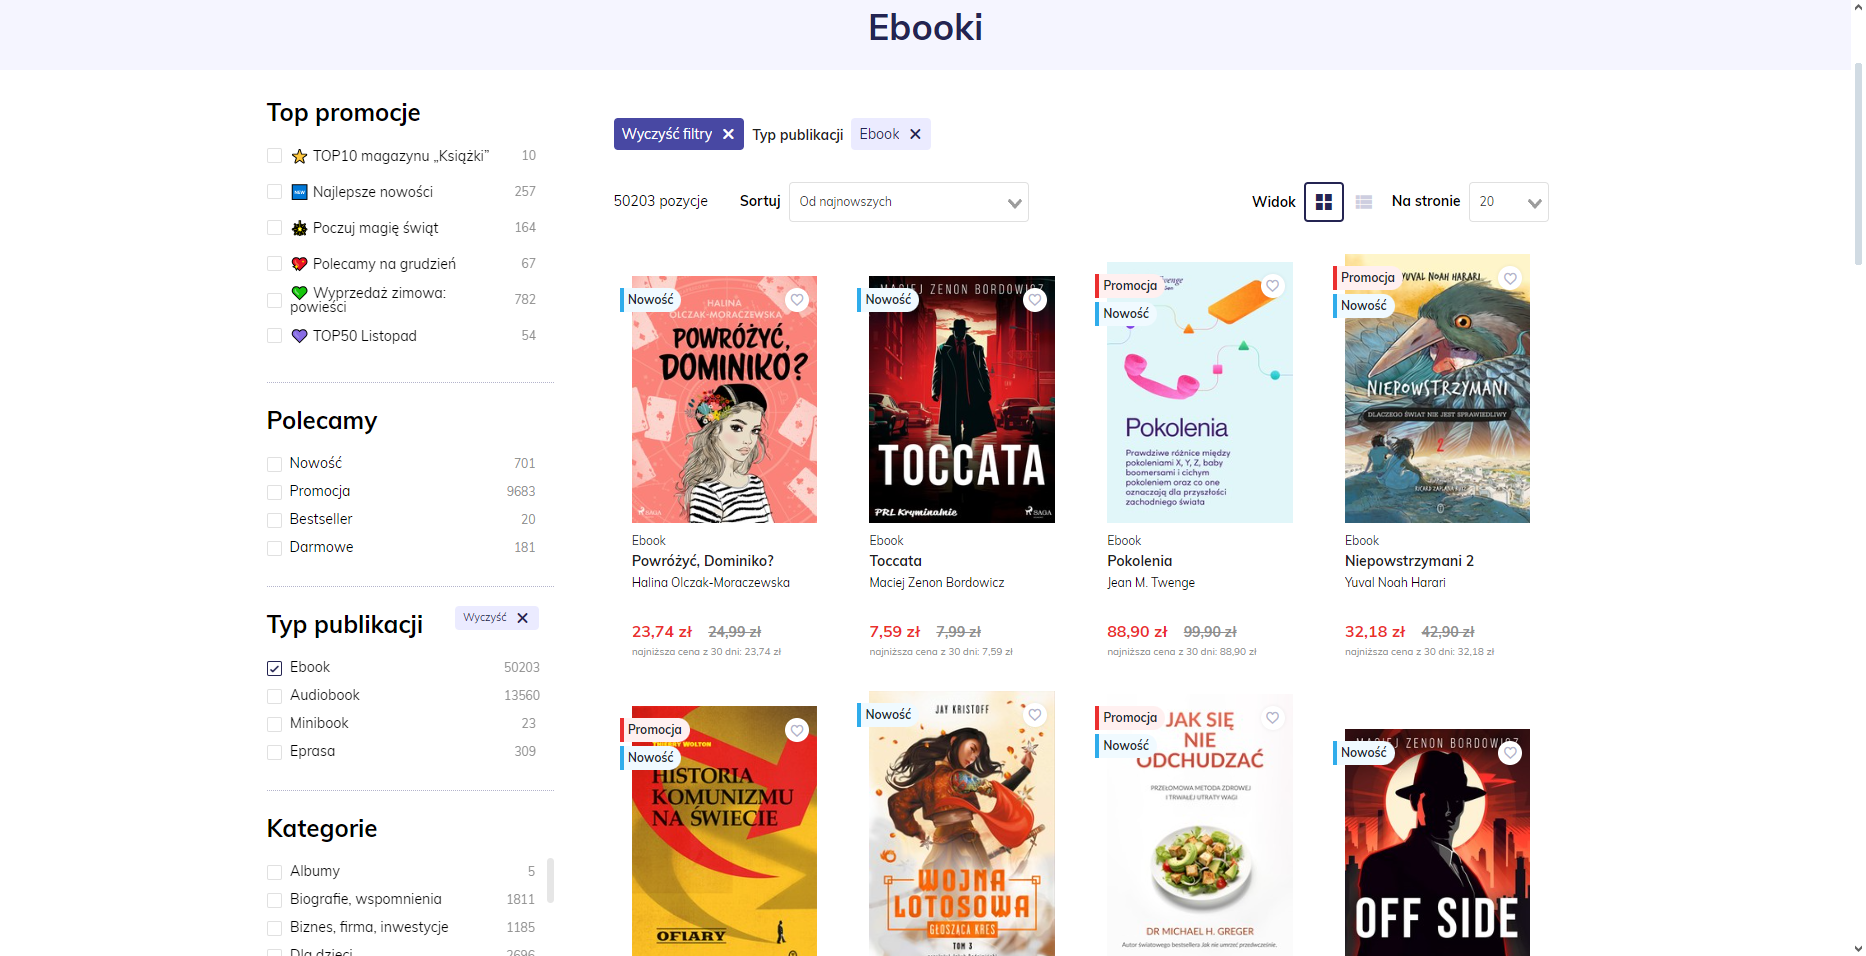
Task: Click the Kategorie list scrollbar
Action: tap(550, 880)
